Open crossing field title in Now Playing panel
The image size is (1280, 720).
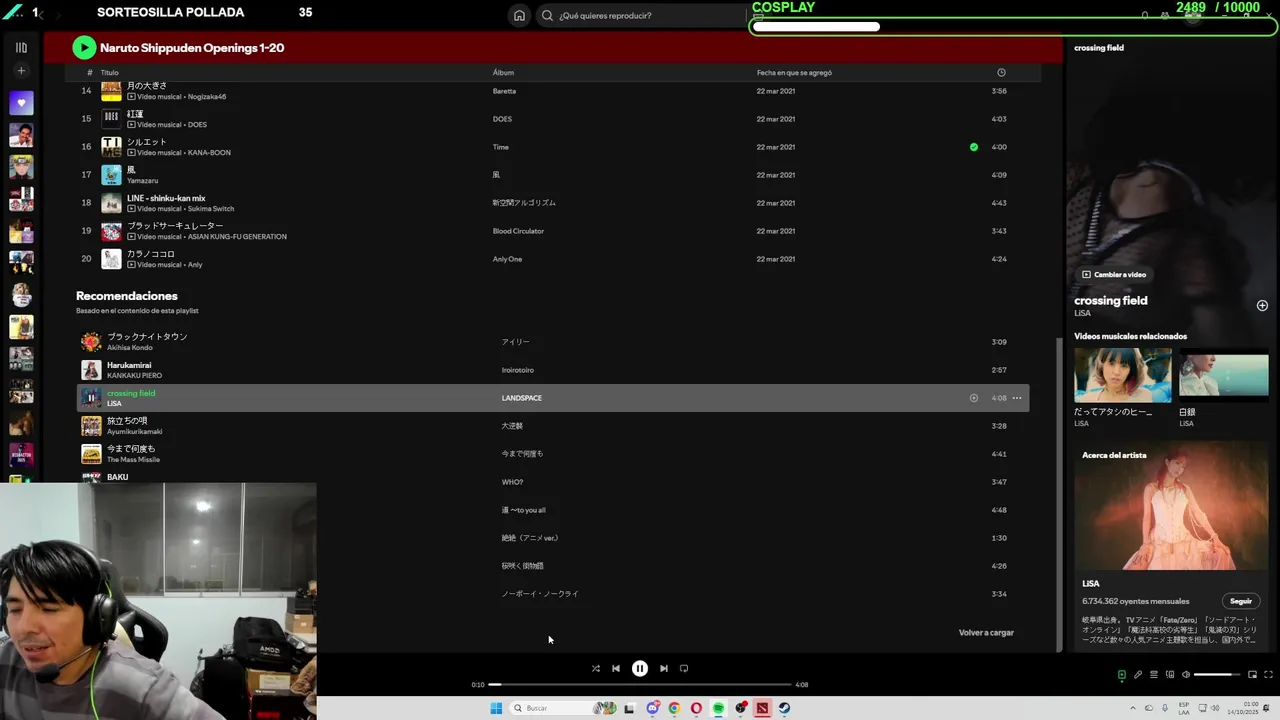pyautogui.click(x=1111, y=300)
